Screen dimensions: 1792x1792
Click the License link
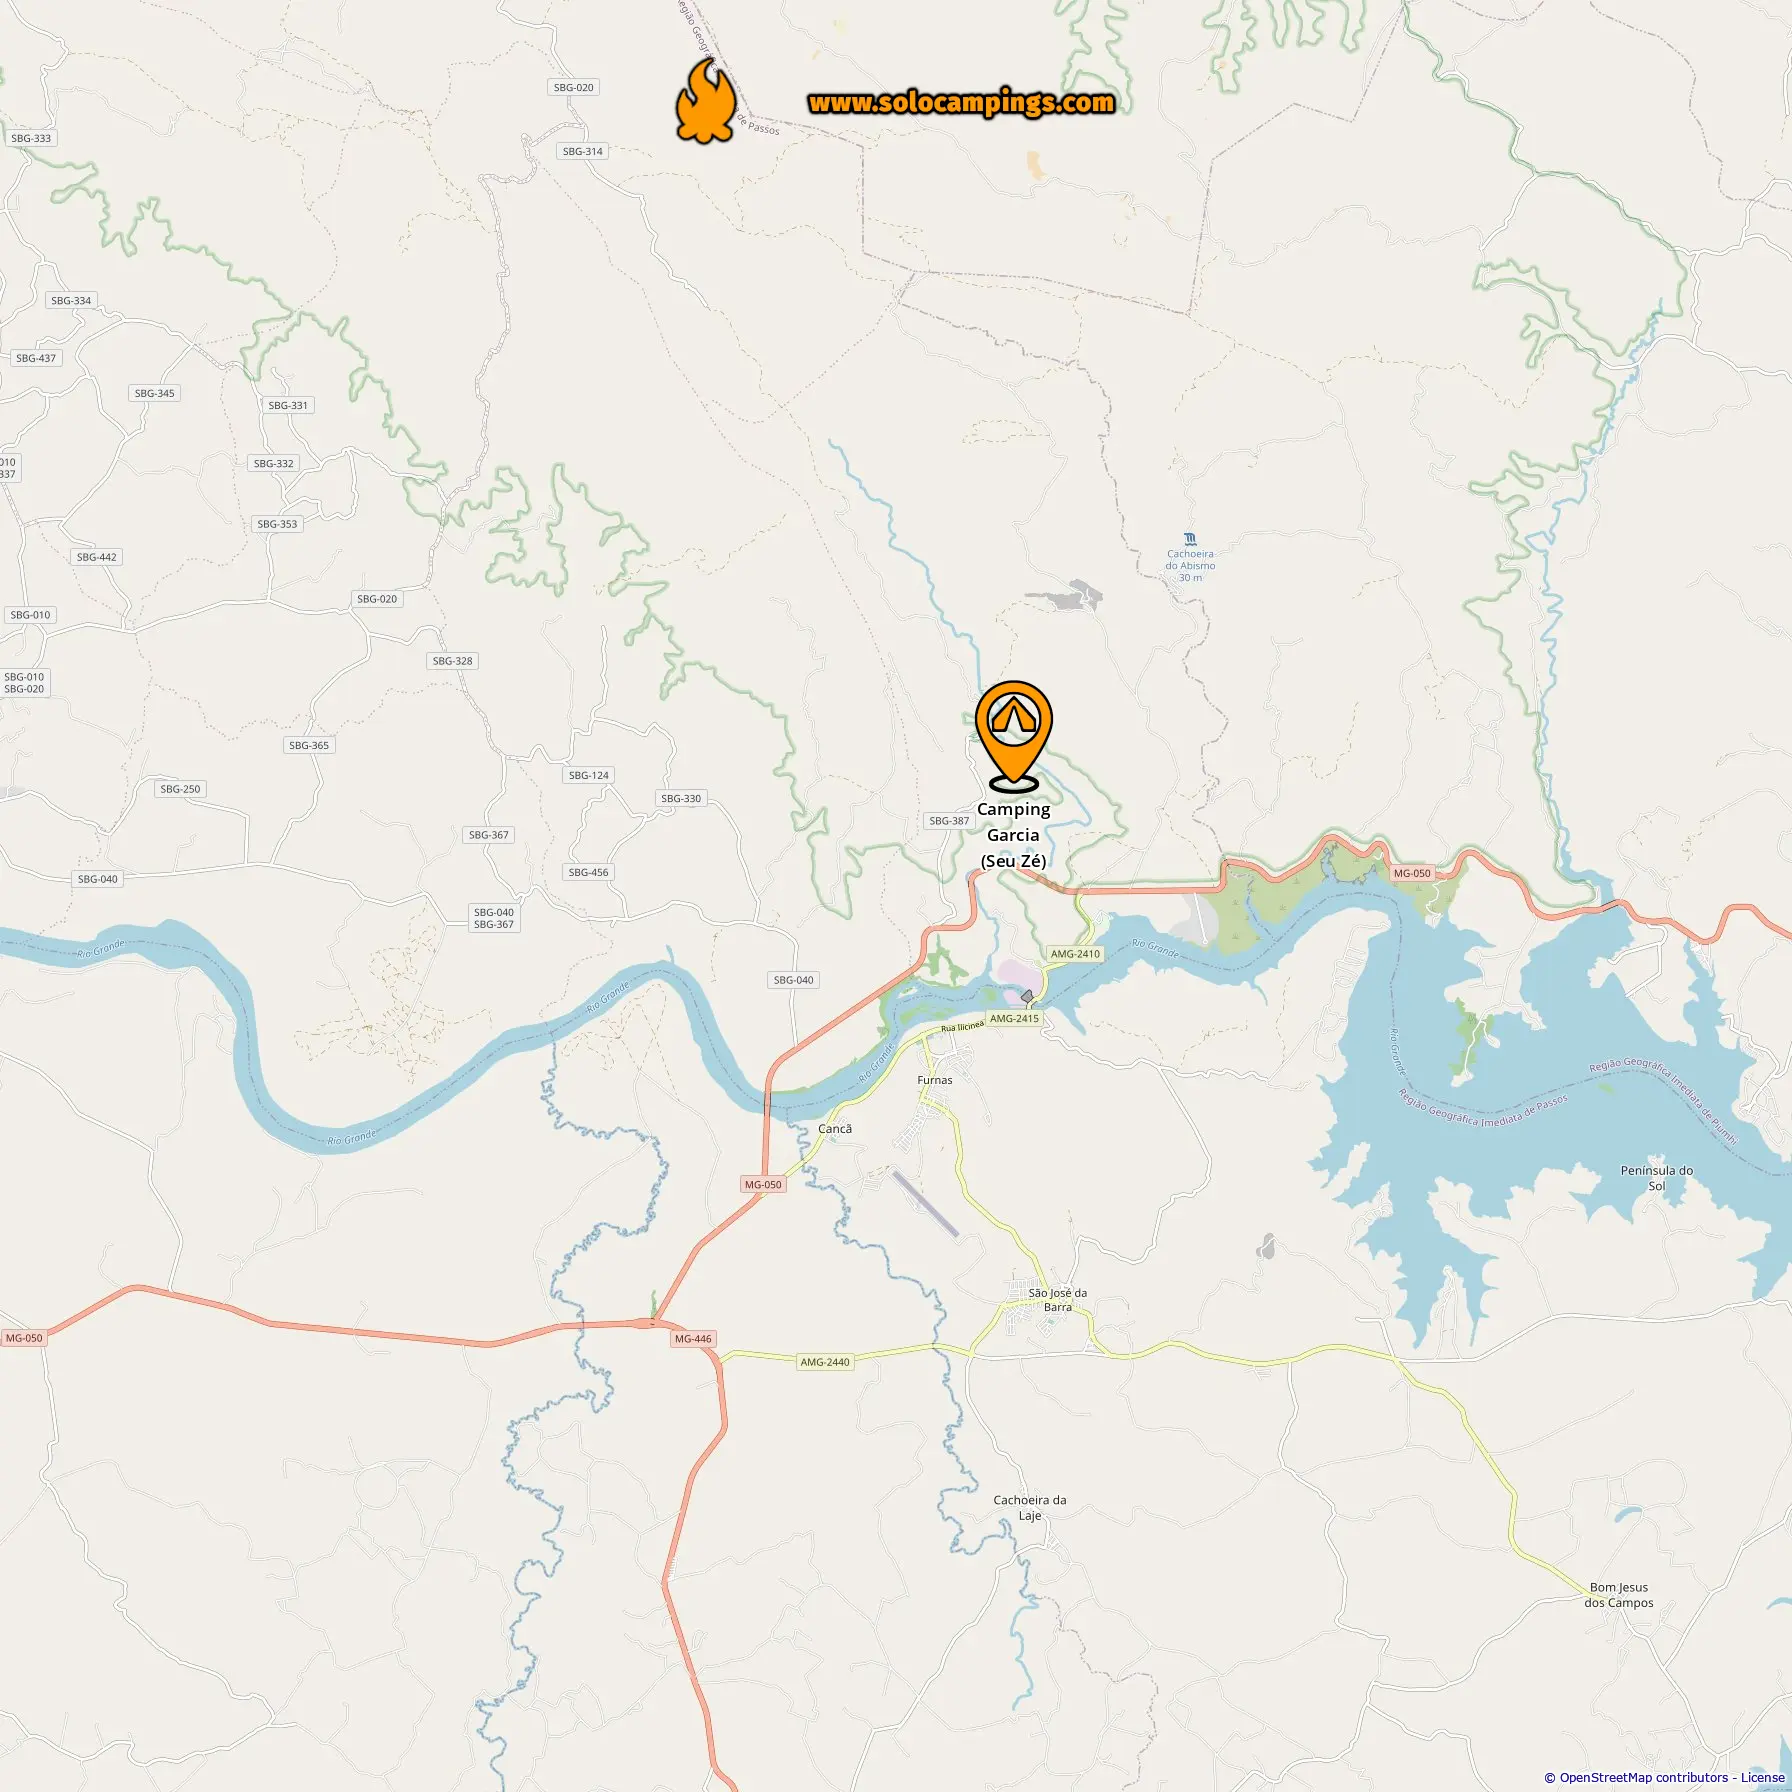point(1762,1777)
